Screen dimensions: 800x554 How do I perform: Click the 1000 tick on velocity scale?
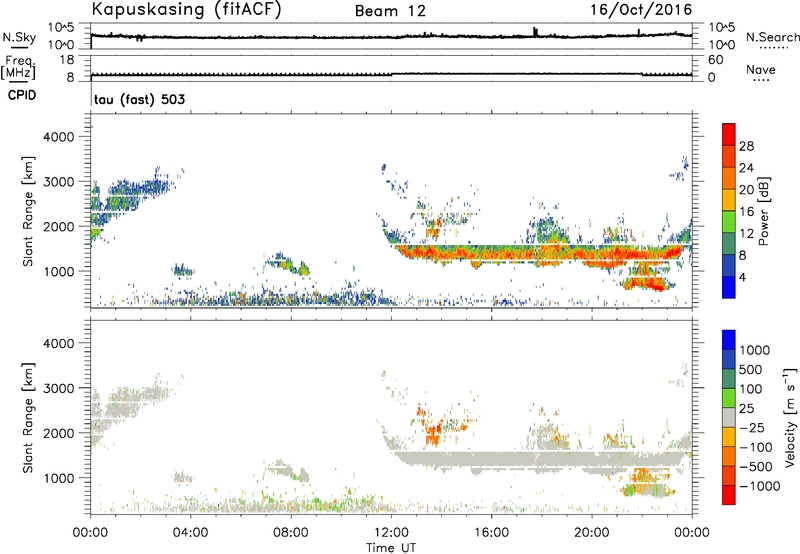tap(755, 350)
